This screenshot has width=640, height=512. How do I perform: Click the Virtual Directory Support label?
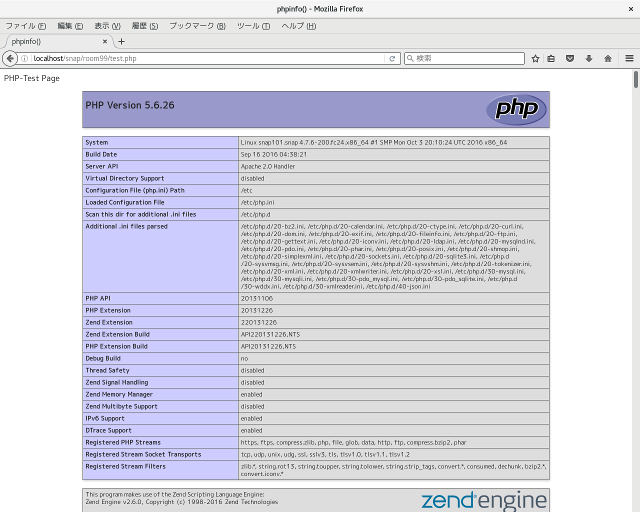click(x=124, y=178)
